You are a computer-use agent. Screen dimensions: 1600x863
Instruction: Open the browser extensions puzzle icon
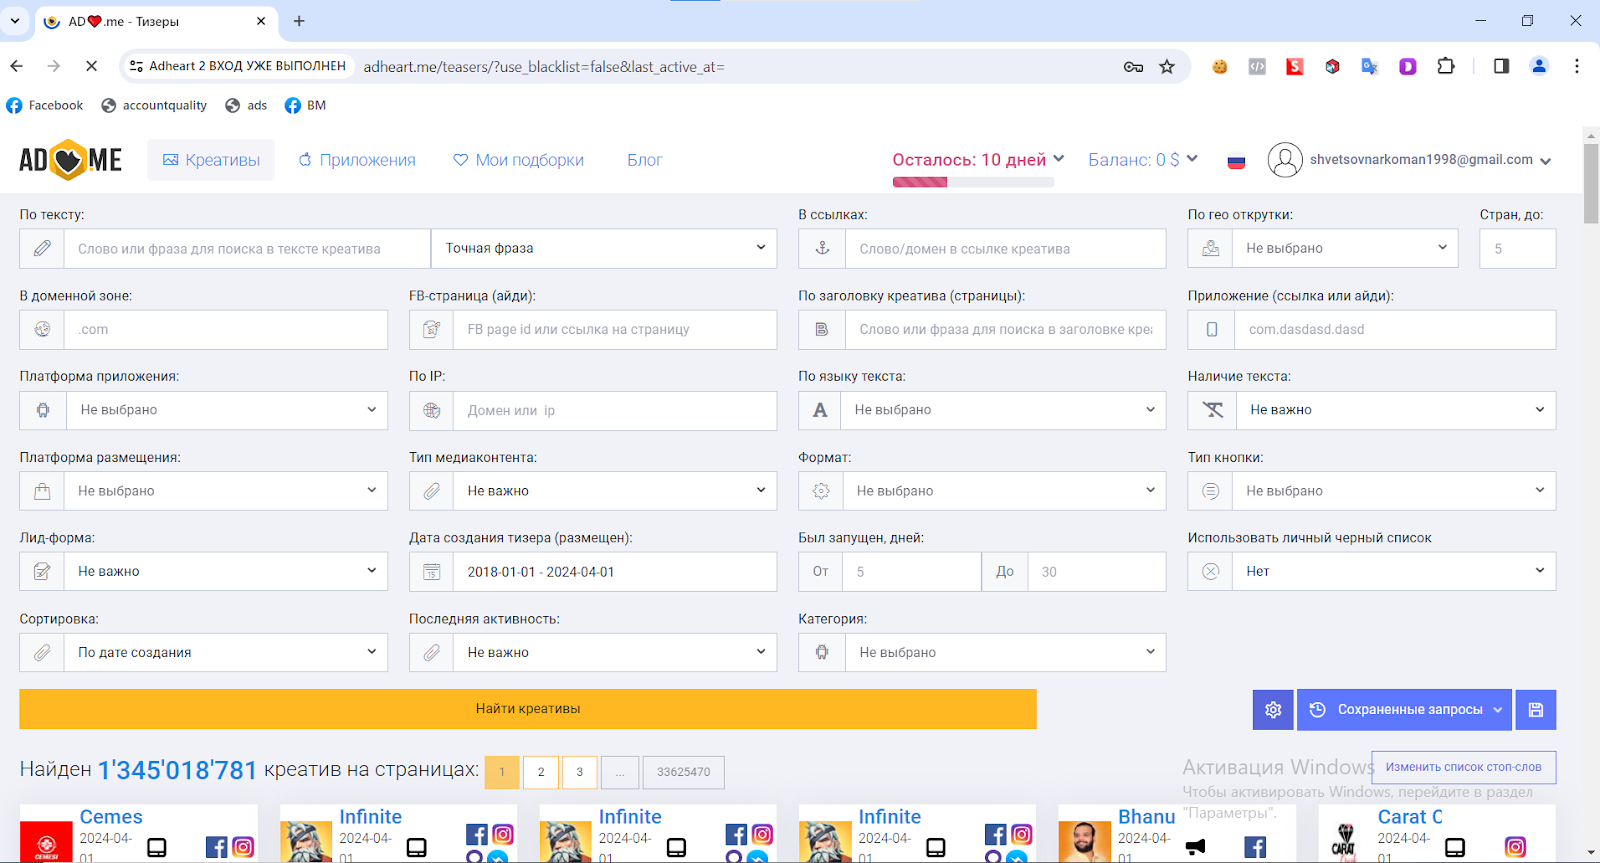(x=1446, y=67)
